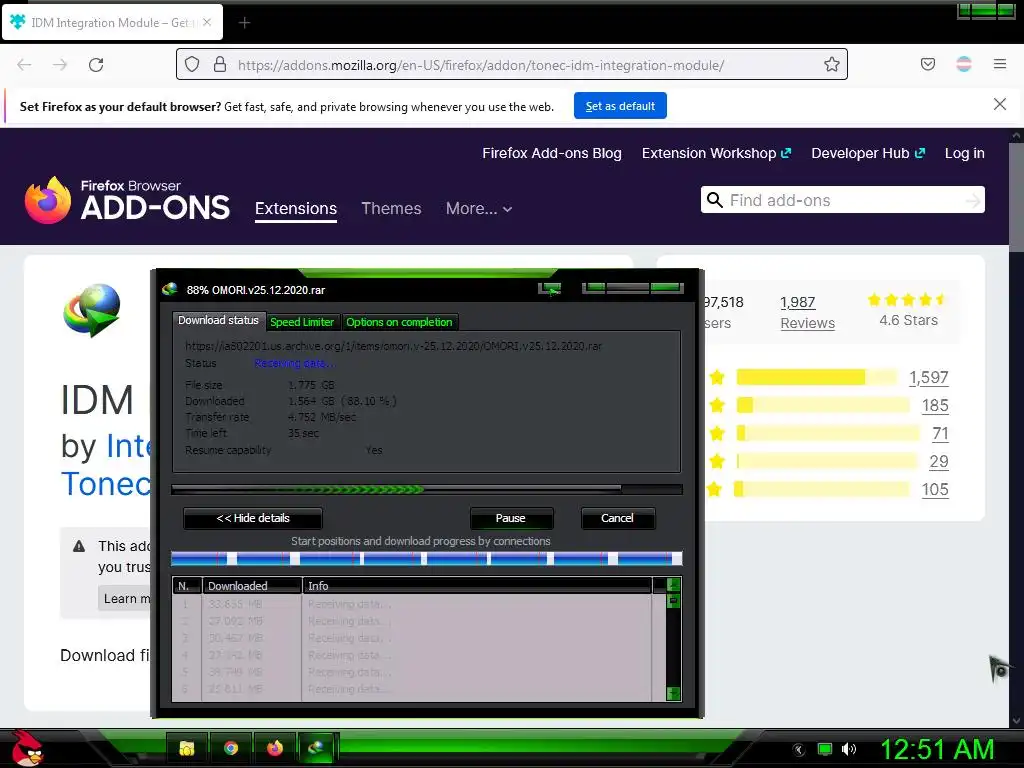
Task: Click the blue connections progress bar
Action: tap(426, 558)
